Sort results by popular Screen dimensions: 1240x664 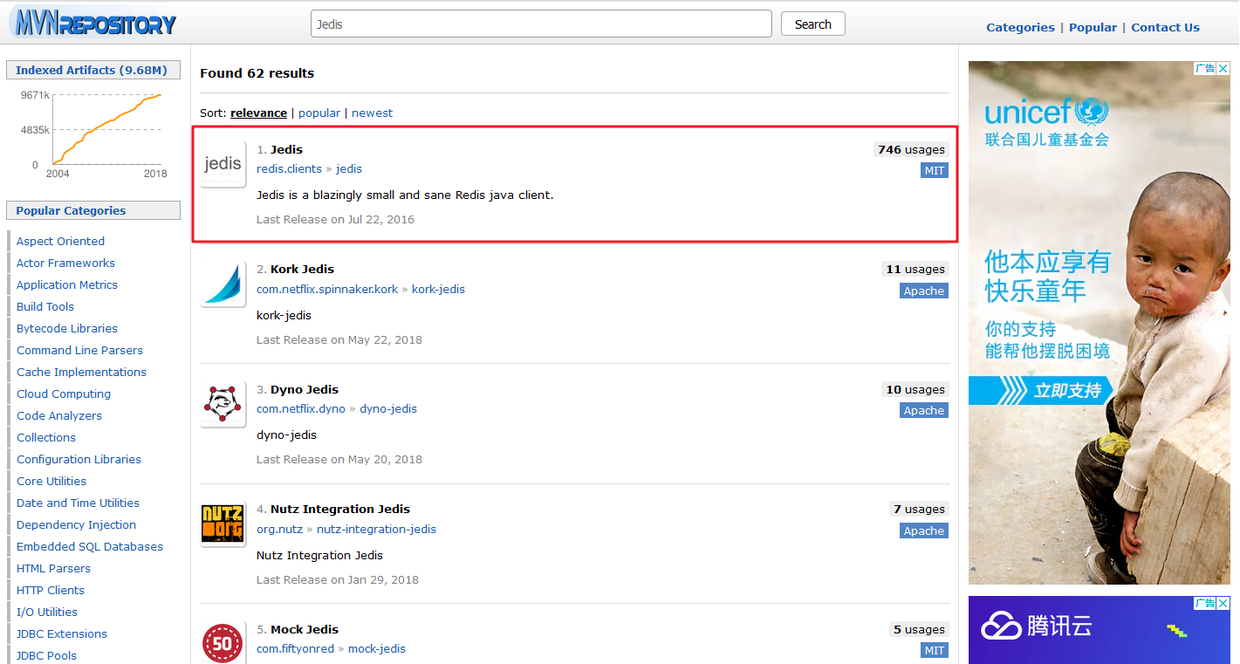click(319, 113)
